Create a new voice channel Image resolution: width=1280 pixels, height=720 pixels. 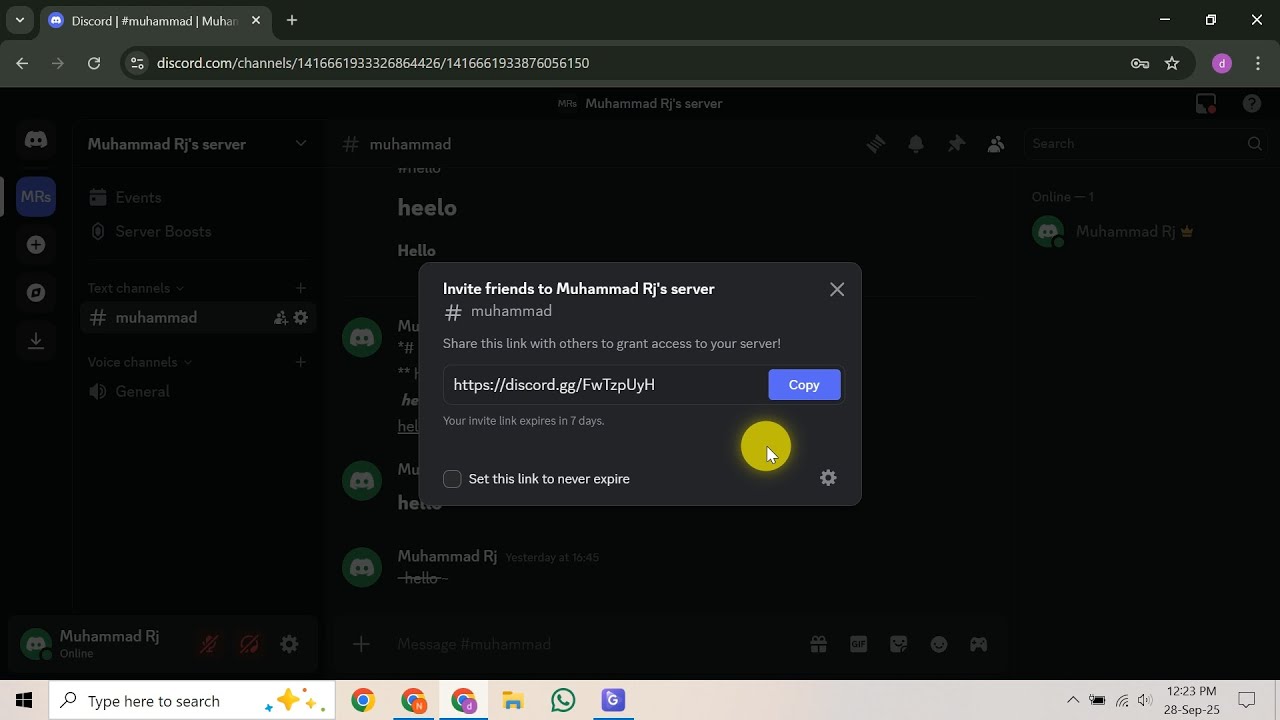click(300, 362)
